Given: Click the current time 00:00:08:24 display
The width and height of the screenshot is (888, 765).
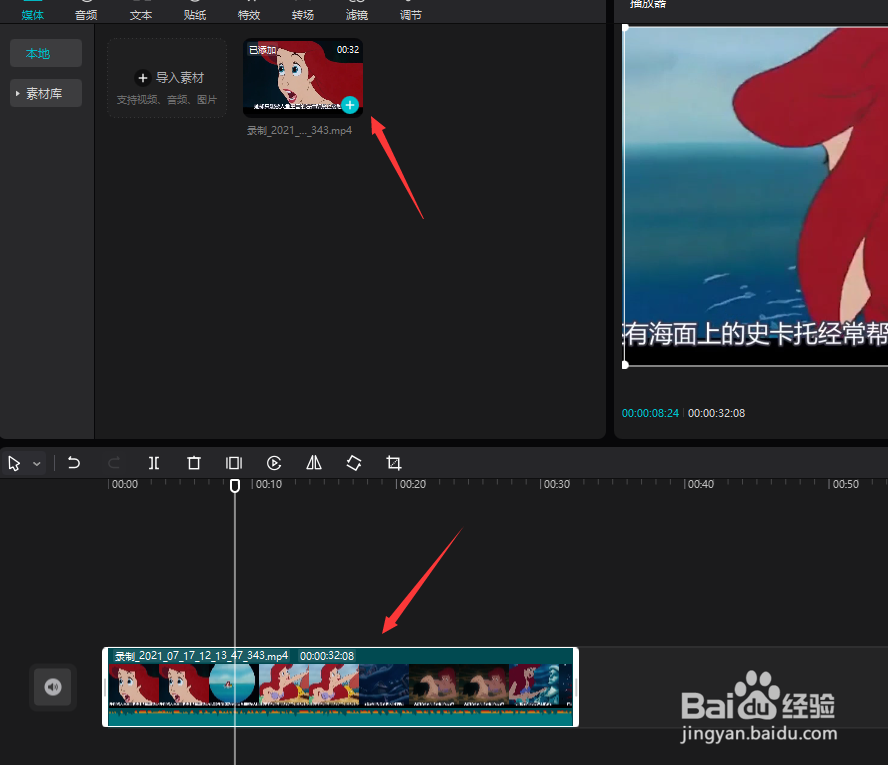Looking at the screenshot, I should tap(650, 413).
